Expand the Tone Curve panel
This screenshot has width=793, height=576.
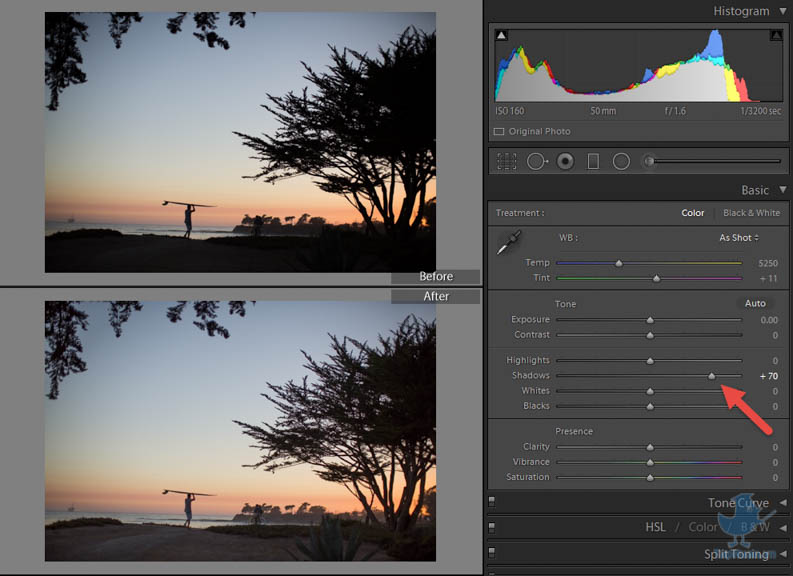coord(782,503)
